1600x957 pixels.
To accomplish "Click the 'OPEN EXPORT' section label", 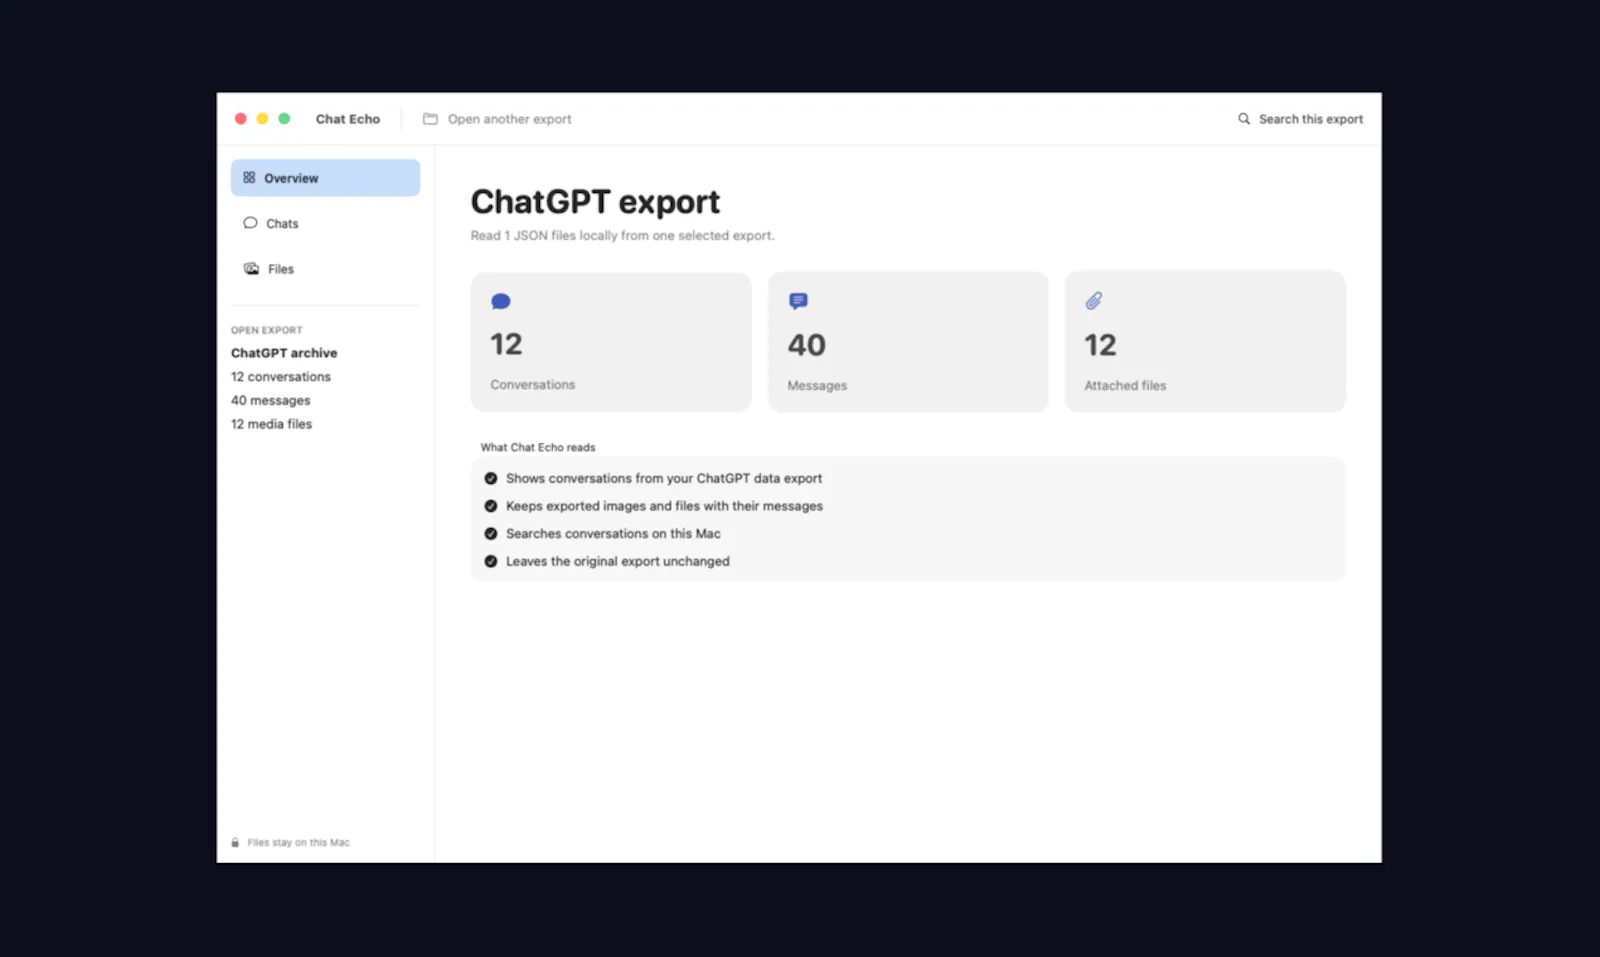I will [267, 330].
